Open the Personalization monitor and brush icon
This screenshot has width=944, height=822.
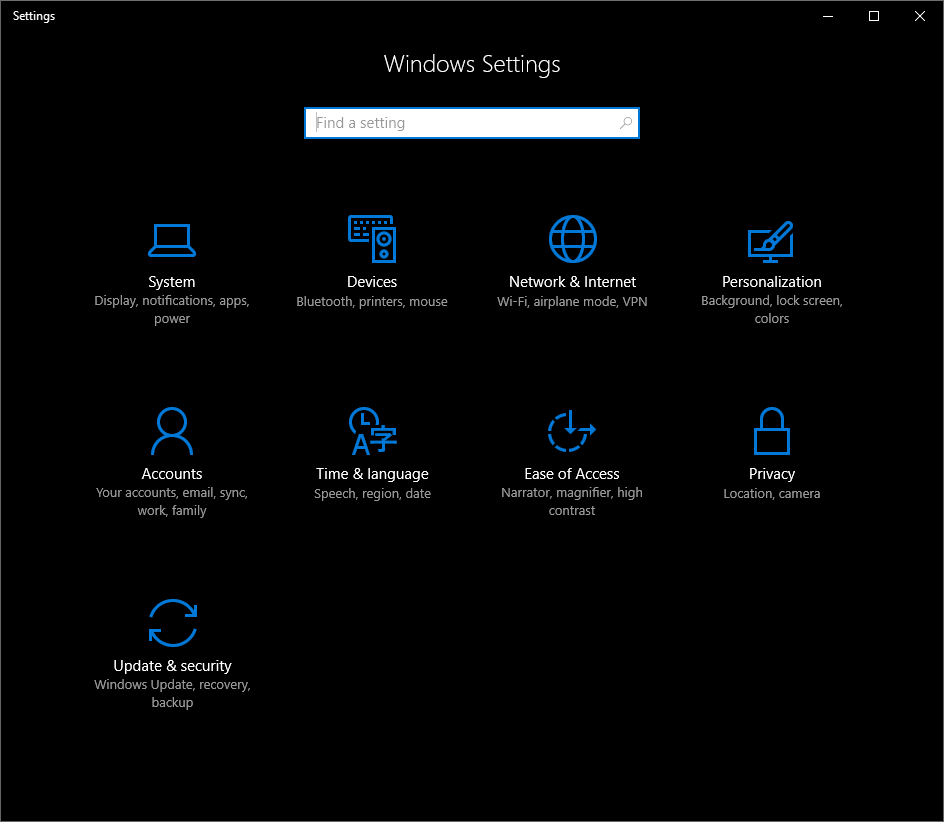click(x=771, y=241)
